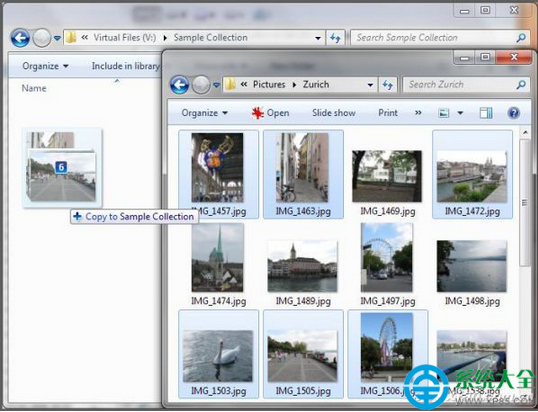Click the change view icon
Viewport: 538px width, 412px height.
point(444,113)
